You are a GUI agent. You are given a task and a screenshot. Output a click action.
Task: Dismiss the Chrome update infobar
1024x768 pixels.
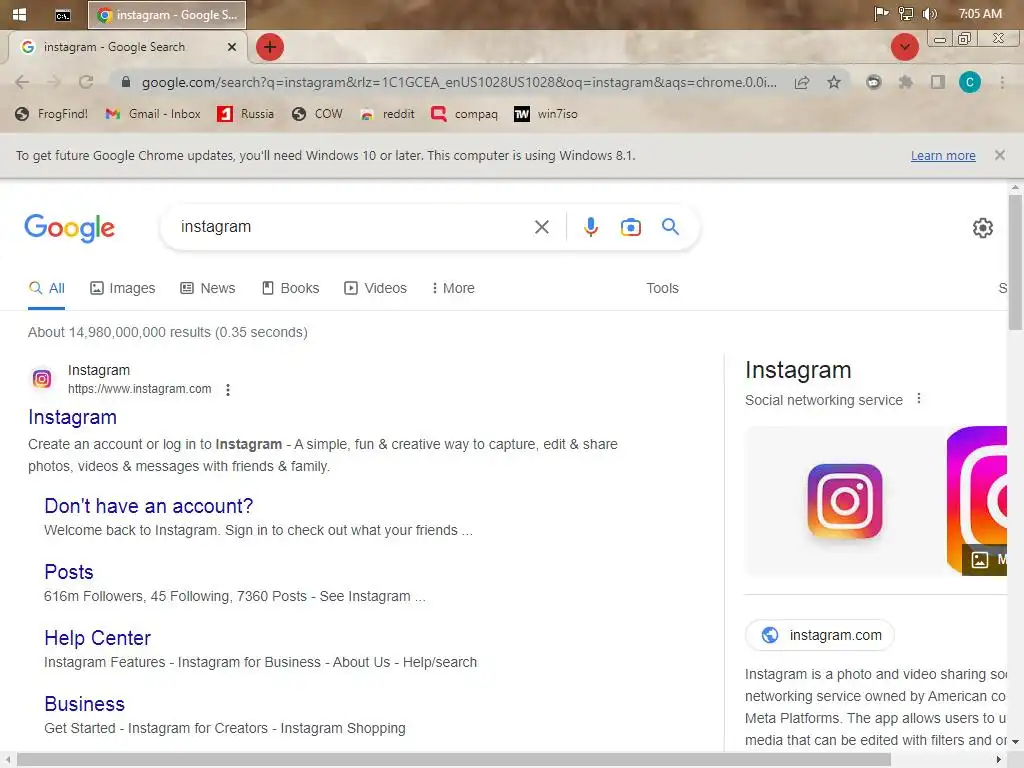(1000, 155)
